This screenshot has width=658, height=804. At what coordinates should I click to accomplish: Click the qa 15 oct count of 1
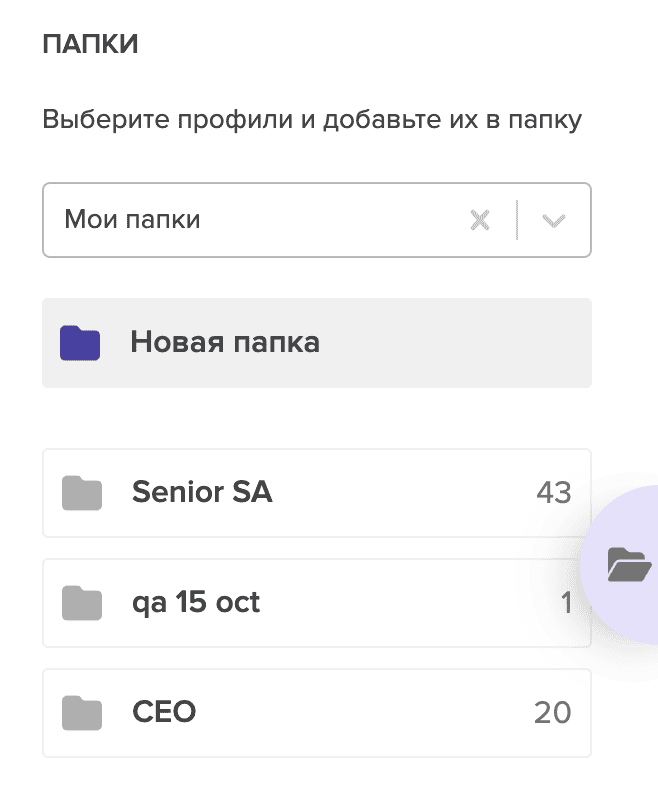[566, 603]
